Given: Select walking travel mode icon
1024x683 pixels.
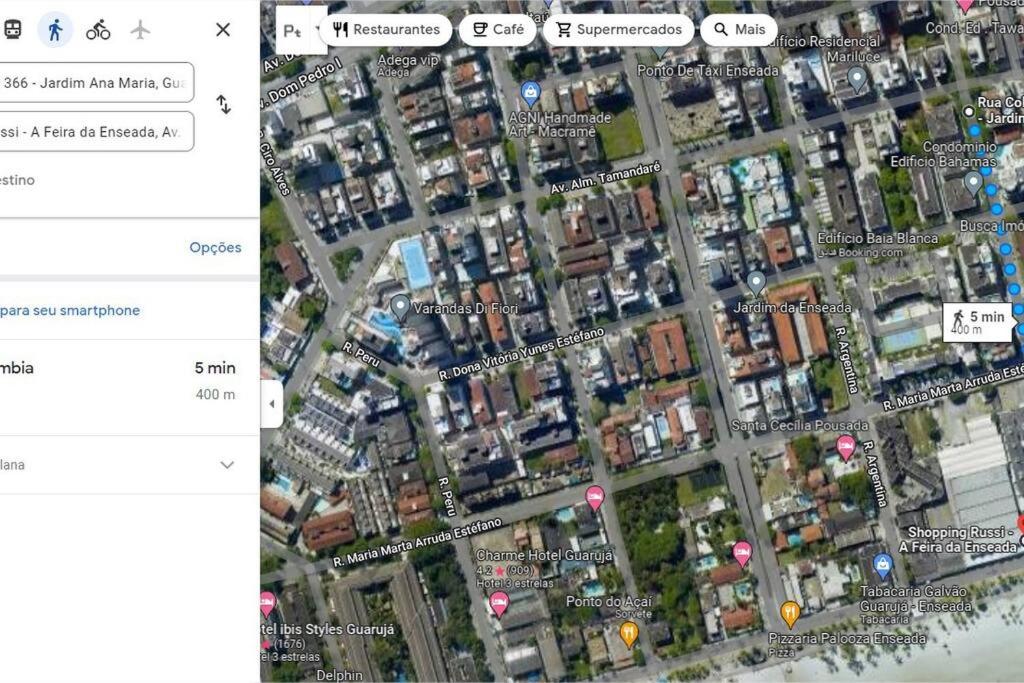Looking at the screenshot, I should (x=55, y=29).
